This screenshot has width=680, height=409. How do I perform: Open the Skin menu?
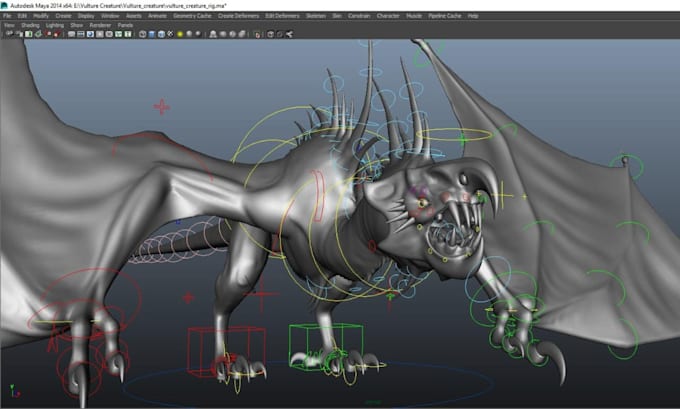(x=337, y=16)
